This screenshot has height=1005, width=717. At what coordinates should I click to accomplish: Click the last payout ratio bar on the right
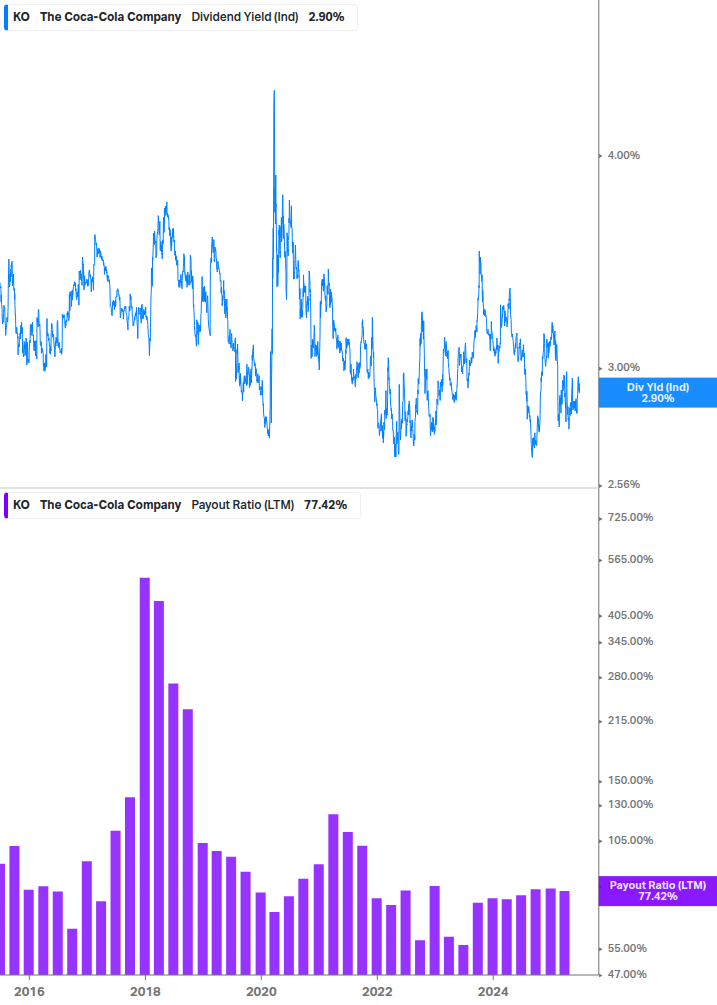[565, 933]
